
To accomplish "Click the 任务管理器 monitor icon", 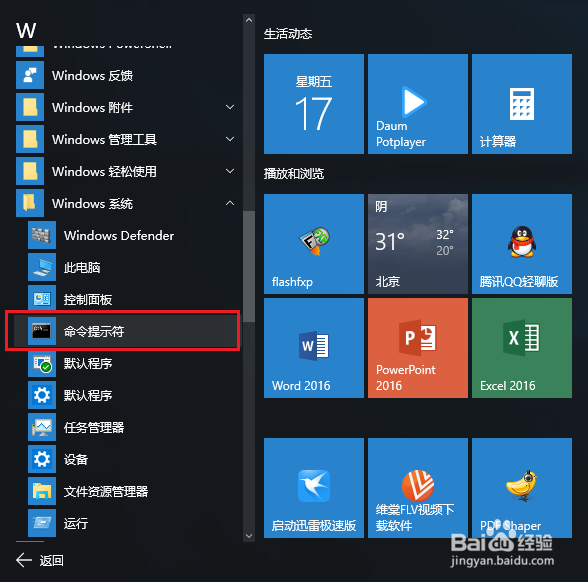I will (x=42, y=427).
